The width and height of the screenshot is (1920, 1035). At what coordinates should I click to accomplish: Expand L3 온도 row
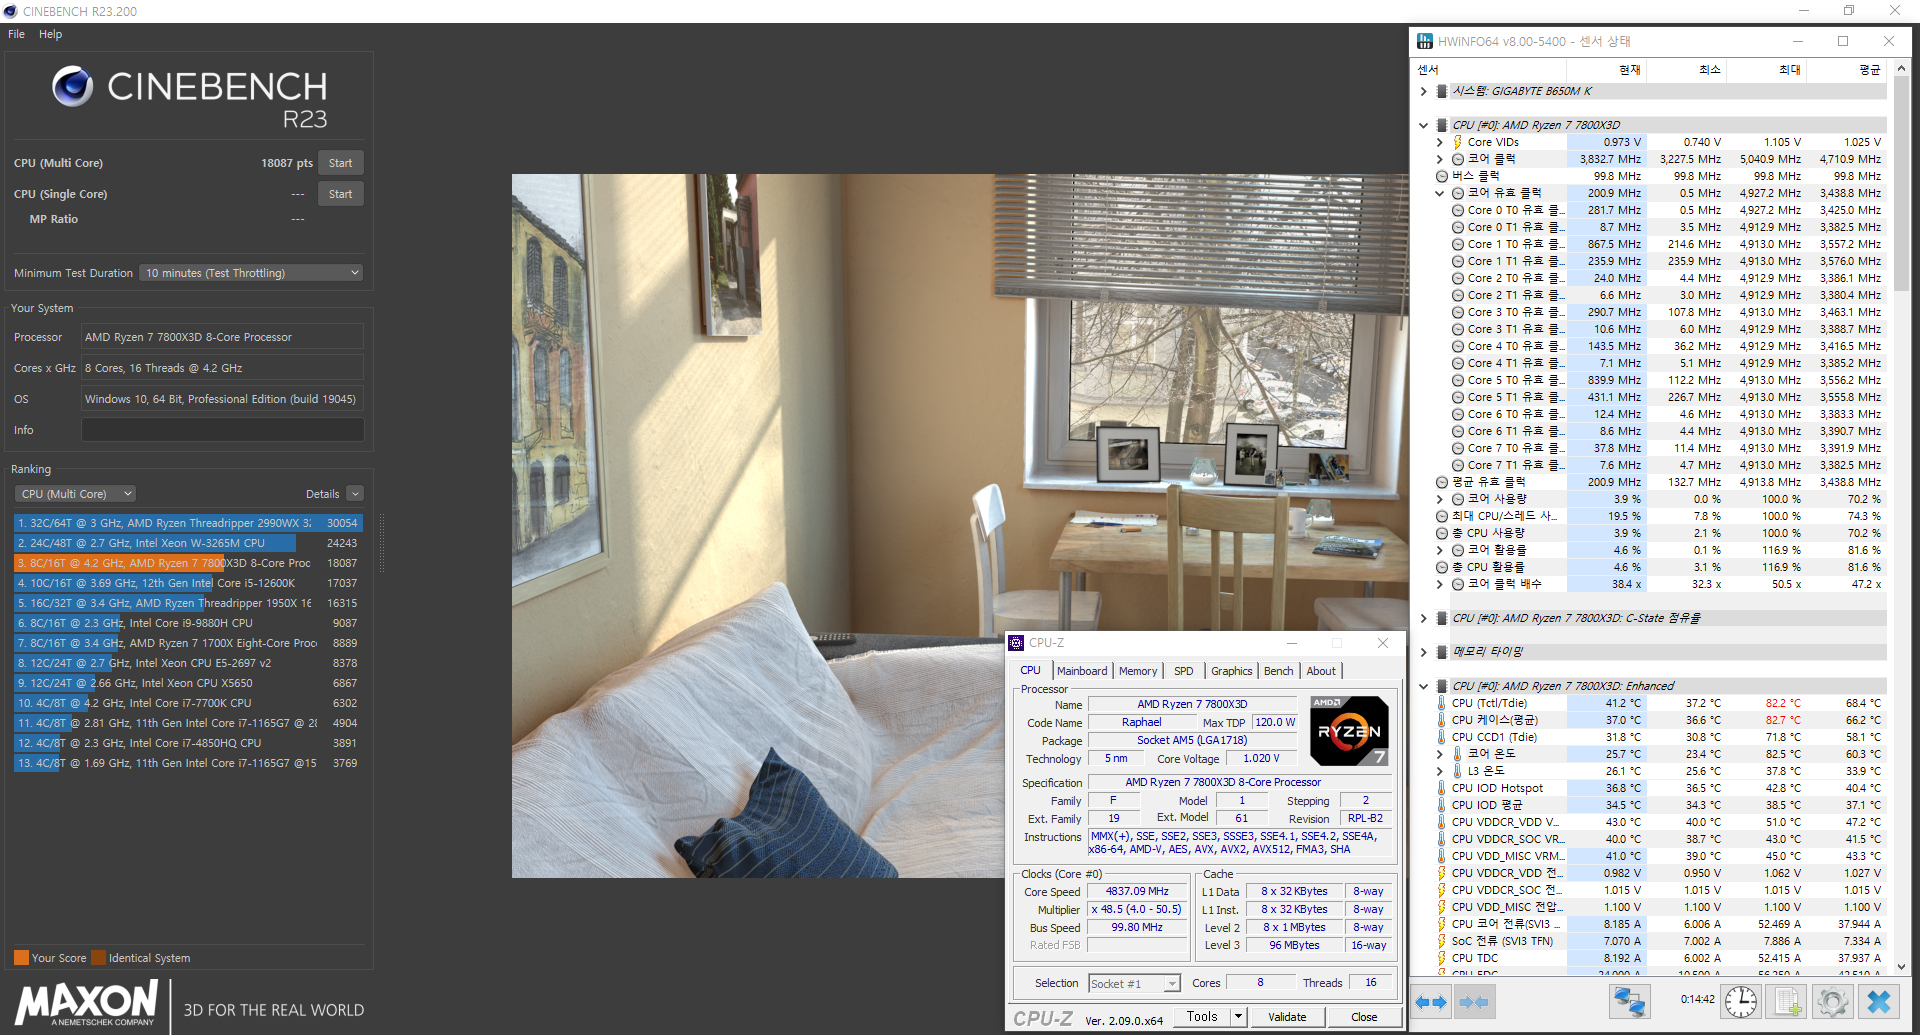point(1440,771)
